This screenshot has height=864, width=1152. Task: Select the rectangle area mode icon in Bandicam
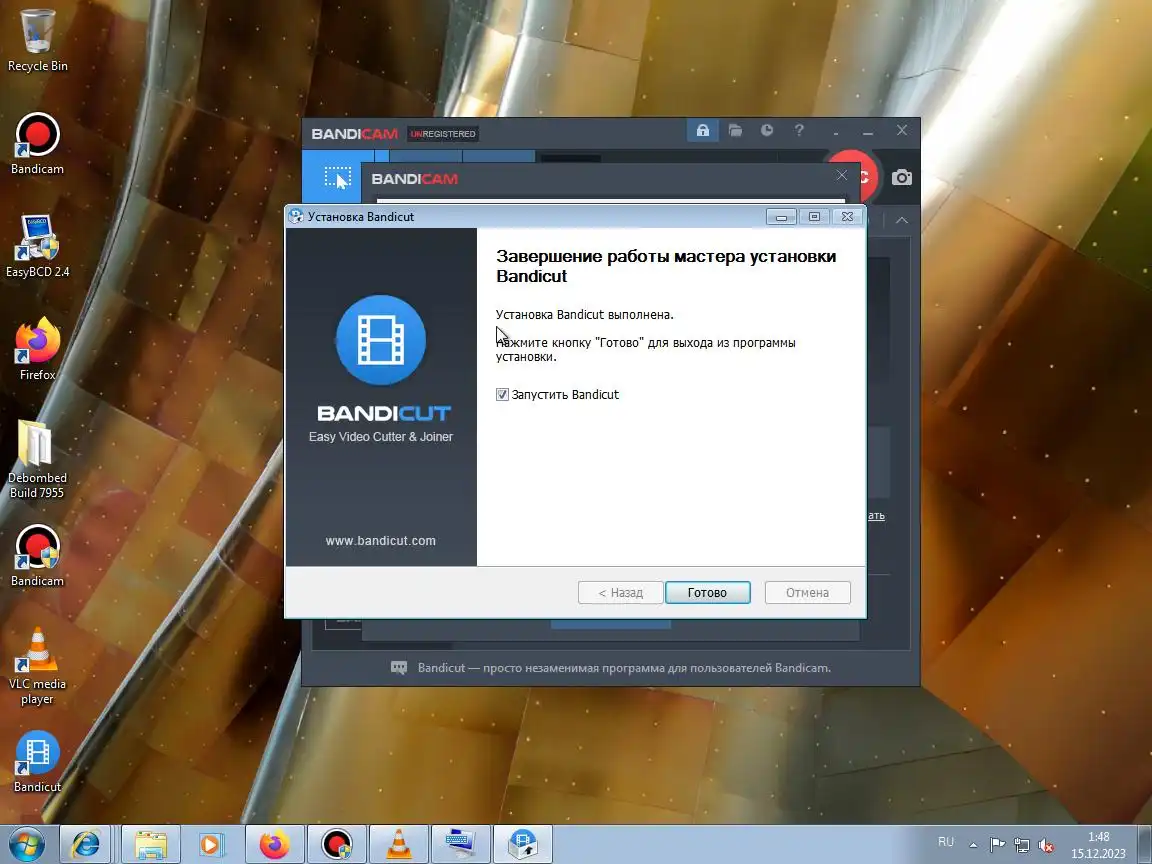(x=337, y=177)
